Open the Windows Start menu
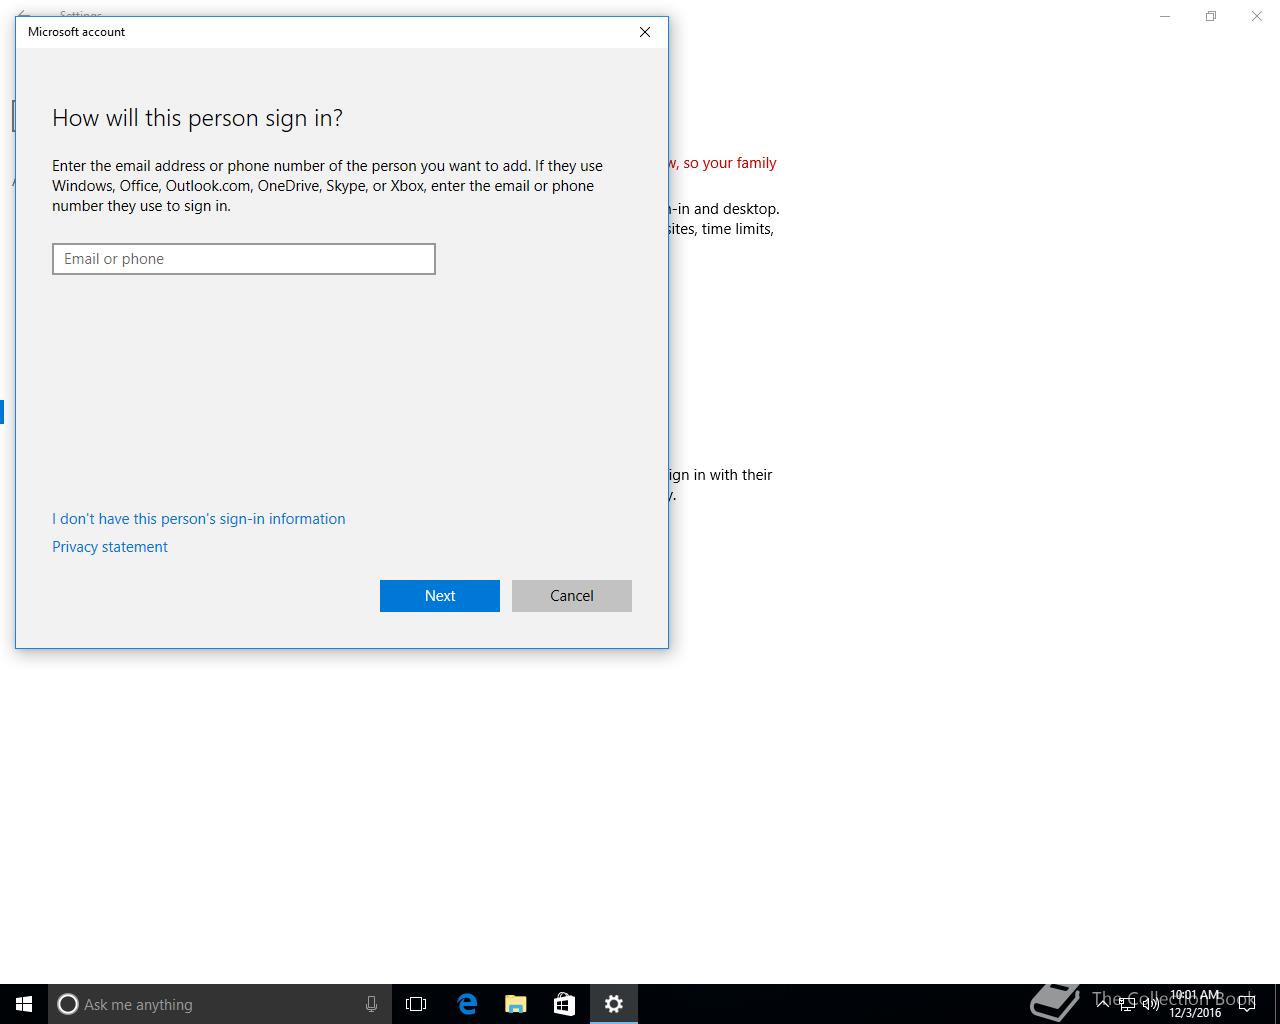Image resolution: width=1280 pixels, height=1024 pixels. coord(24,1004)
